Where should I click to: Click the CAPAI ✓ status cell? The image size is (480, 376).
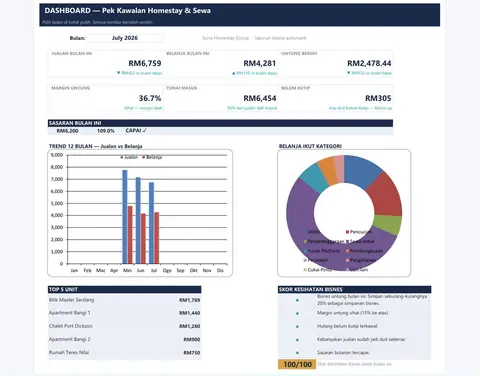pyautogui.click(x=136, y=130)
